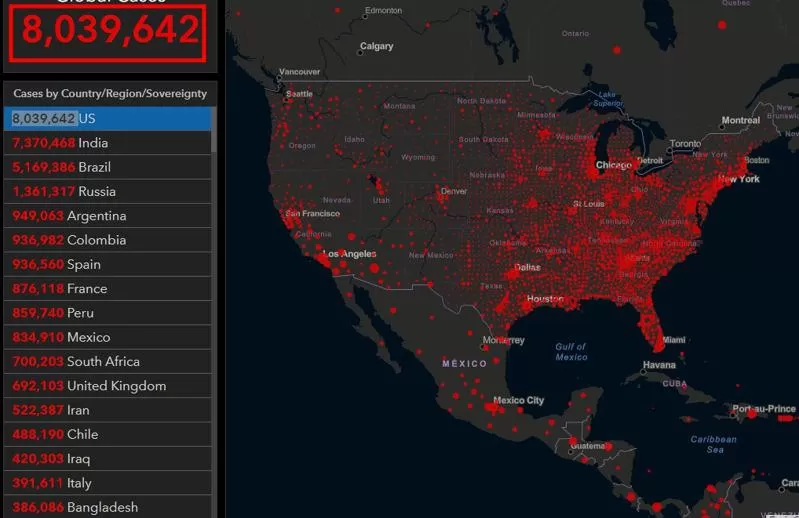
Task: Click the Havana label on map
Action: coord(659,365)
